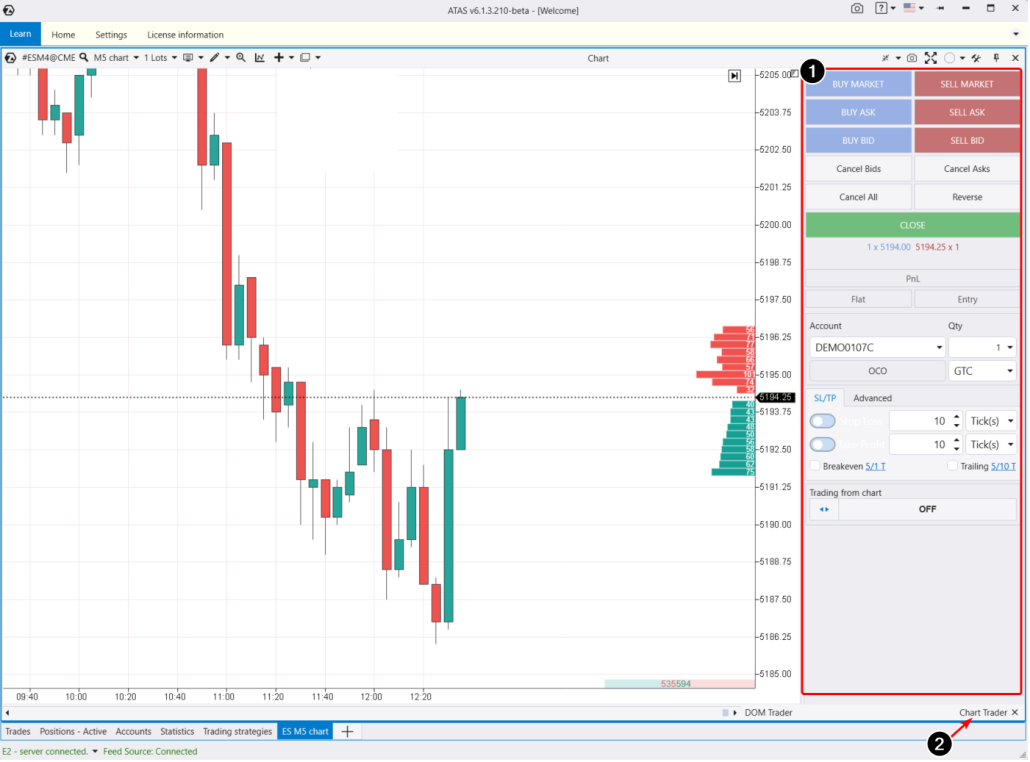The width and height of the screenshot is (1030, 762).
Task: Check the Breakeven checkbox
Action: (816, 466)
